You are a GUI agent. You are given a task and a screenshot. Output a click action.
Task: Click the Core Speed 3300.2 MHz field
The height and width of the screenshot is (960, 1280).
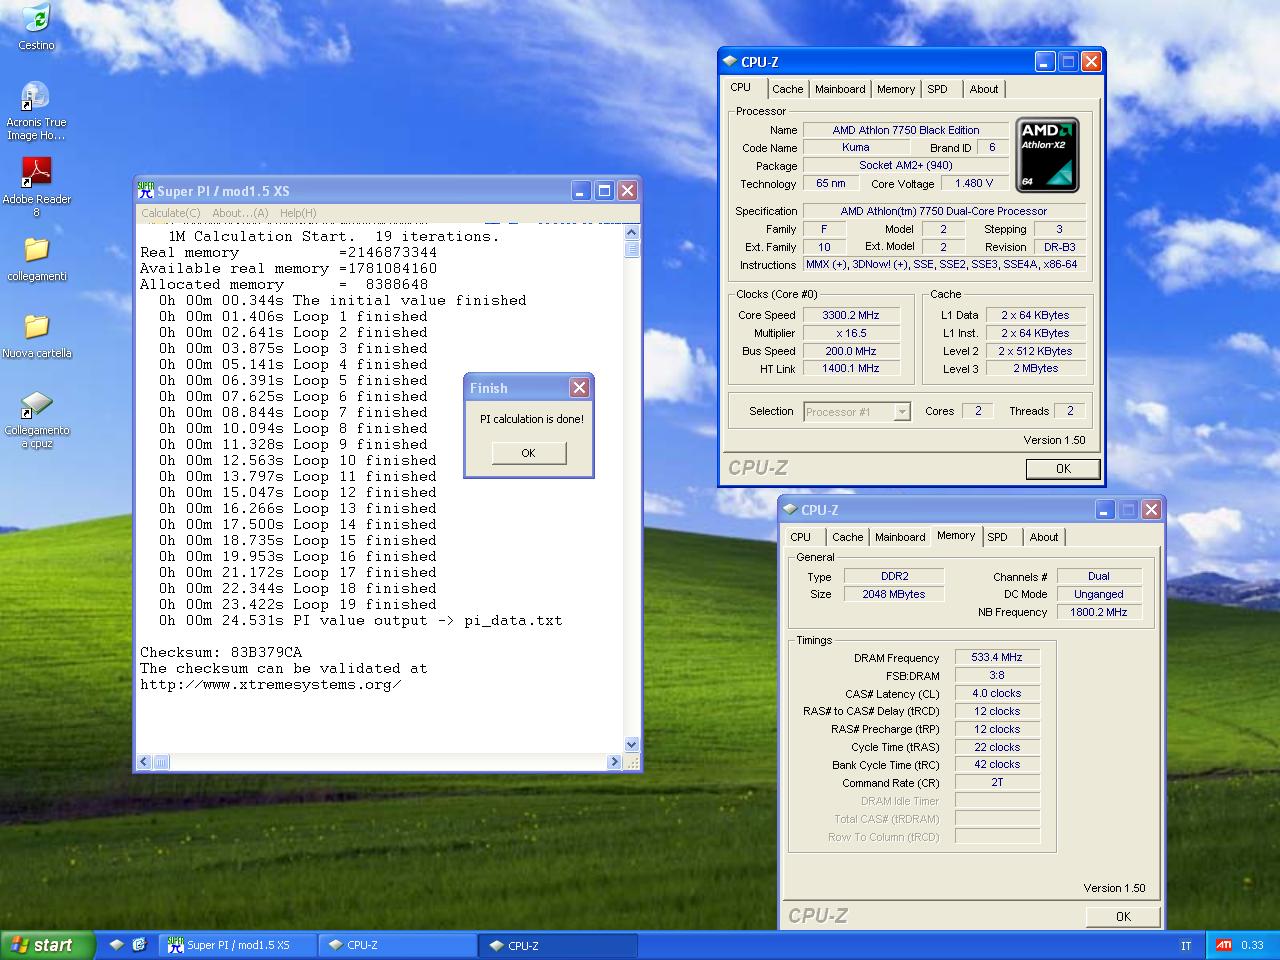click(x=851, y=315)
